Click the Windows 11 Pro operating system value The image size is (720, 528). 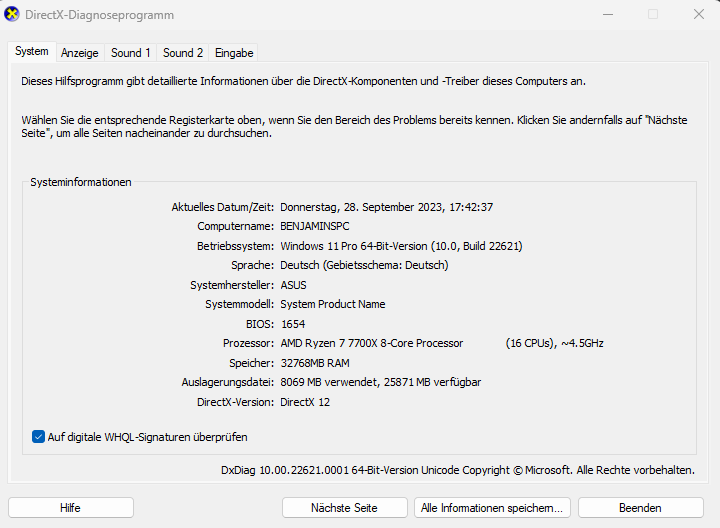(401, 246)
